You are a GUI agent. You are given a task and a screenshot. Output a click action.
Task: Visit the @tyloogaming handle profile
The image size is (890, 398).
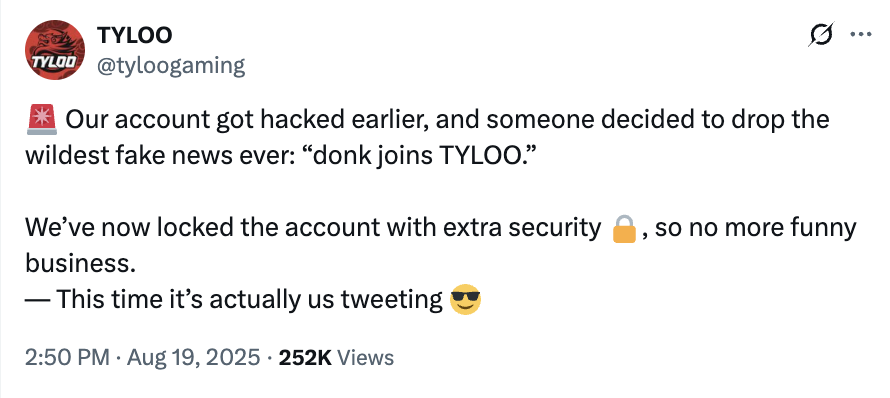click(171, 65)
